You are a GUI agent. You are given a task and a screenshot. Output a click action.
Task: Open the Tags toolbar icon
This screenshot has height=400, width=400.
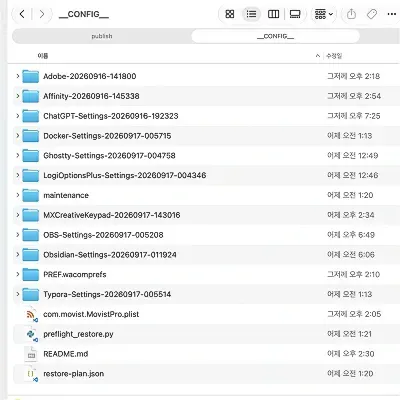click(x=372, y=14)
